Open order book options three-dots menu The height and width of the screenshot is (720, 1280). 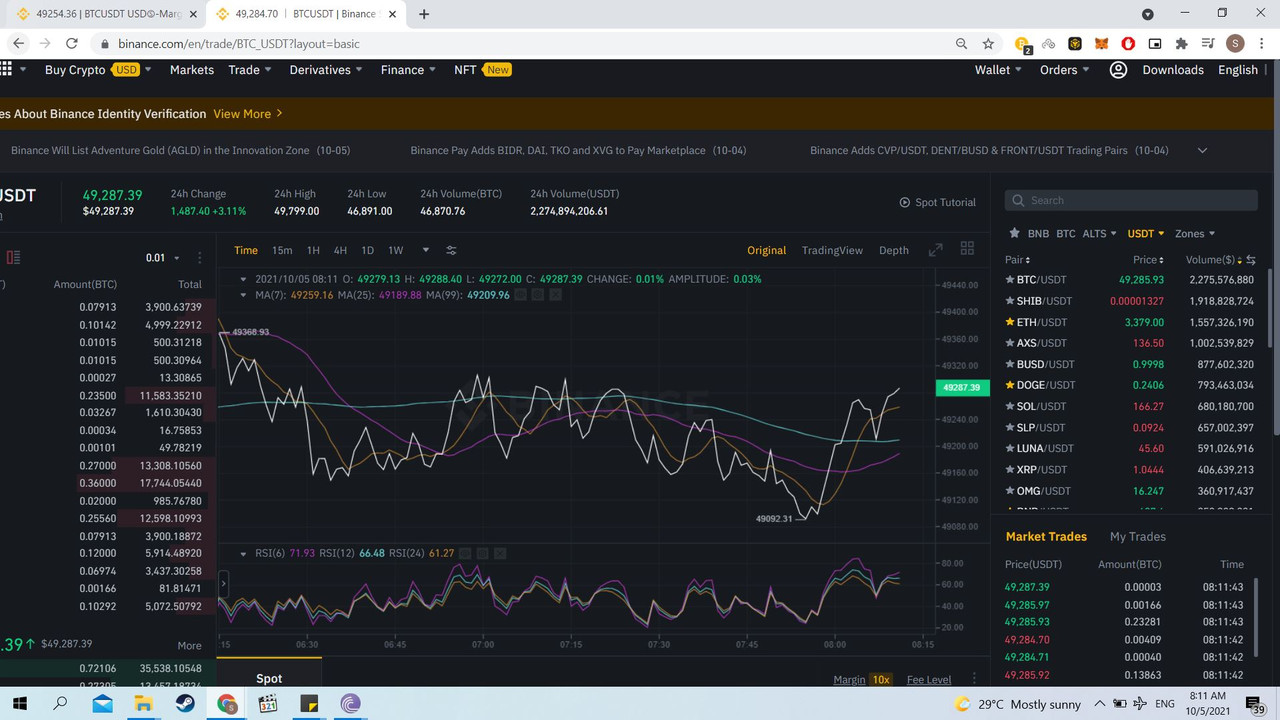click(200, 258)
